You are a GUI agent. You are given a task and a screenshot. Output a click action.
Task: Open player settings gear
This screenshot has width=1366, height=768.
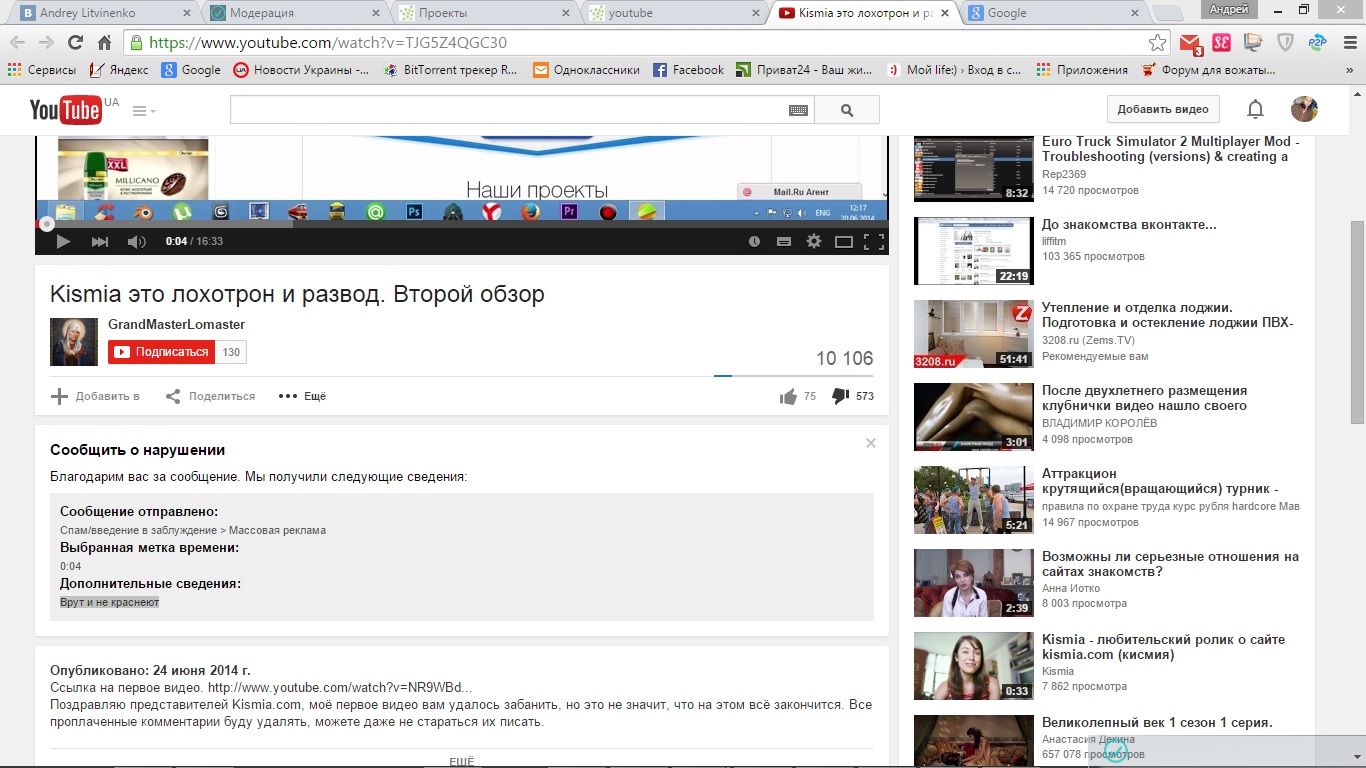tap(814, 241)
